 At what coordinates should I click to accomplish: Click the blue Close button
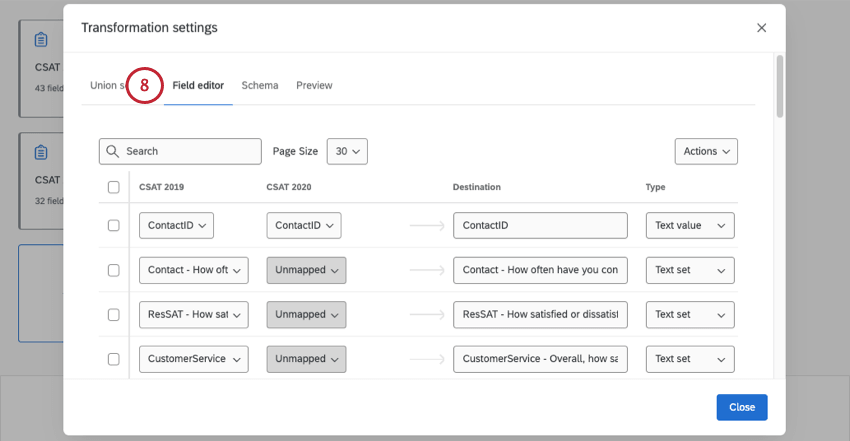741,408
